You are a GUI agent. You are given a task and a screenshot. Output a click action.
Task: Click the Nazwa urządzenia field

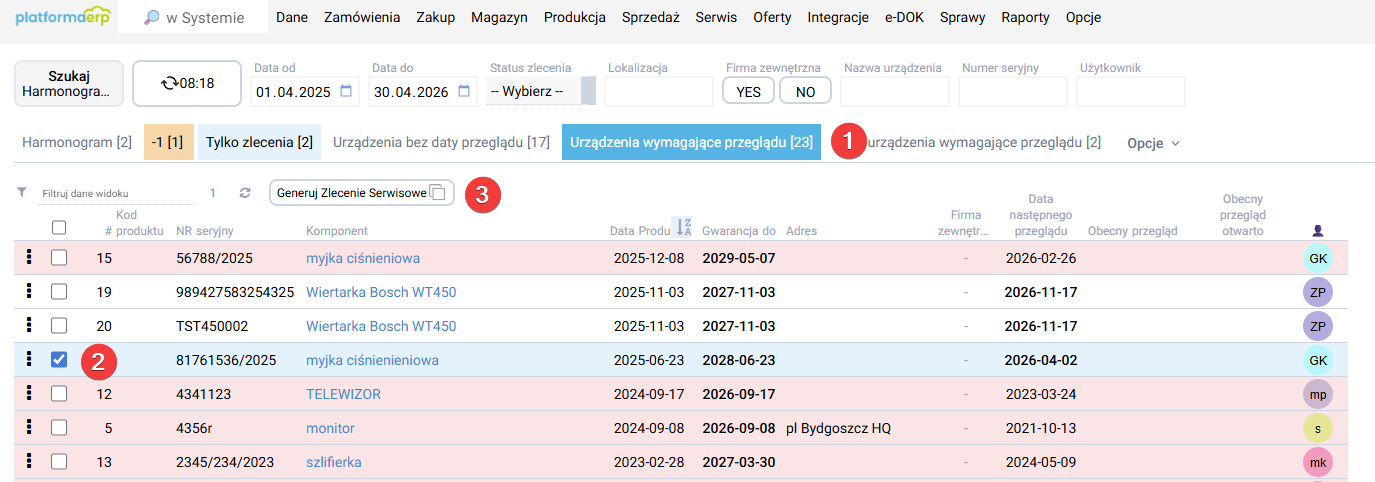coord(895,91)
